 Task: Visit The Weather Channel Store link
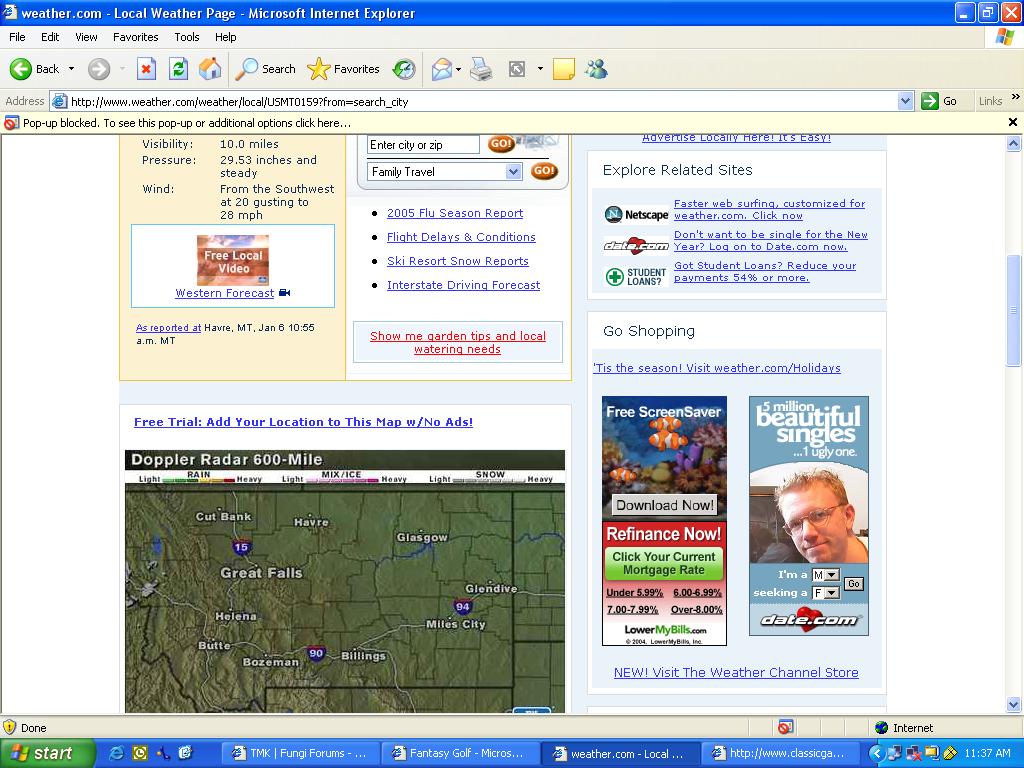pyautogui.click(x=736, y=673)
